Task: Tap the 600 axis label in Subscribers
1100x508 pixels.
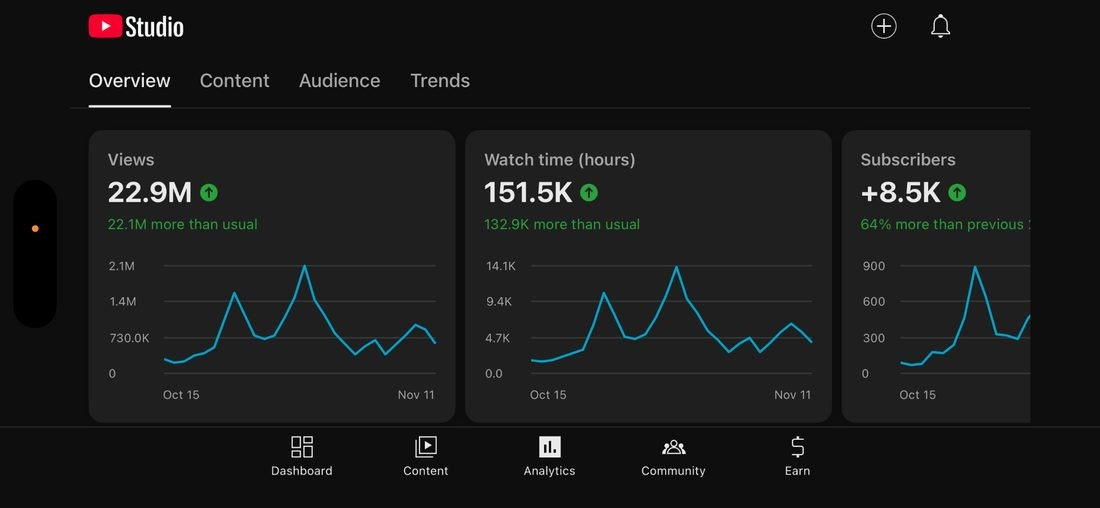Action: click(x=873, y=302)
